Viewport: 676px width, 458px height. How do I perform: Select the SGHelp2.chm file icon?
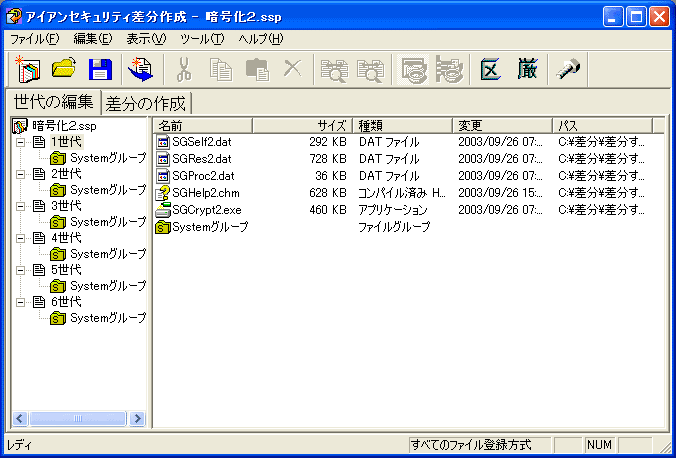tap(163, 193)
